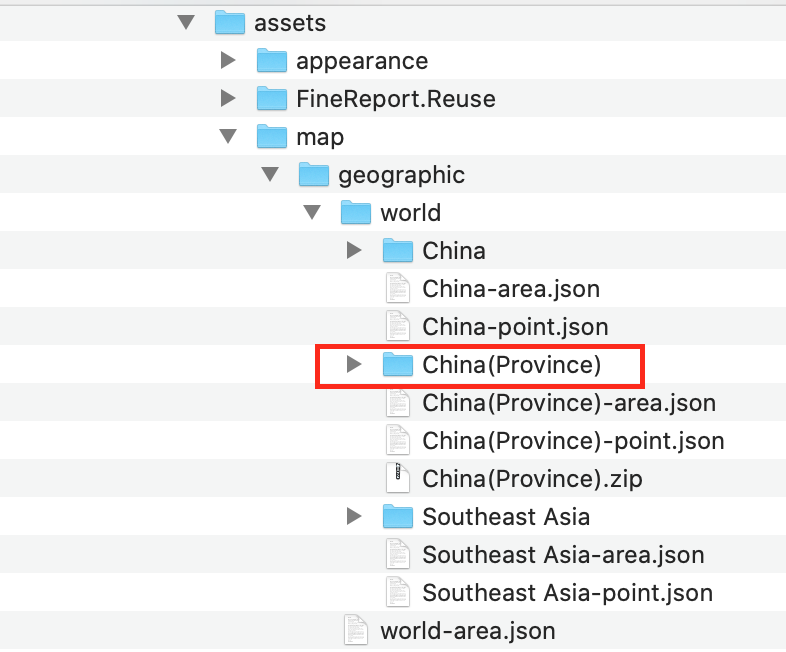786x652 pixels.
Task: Click the FineReport.Reuse folder icon
Action: click(272, 99)
